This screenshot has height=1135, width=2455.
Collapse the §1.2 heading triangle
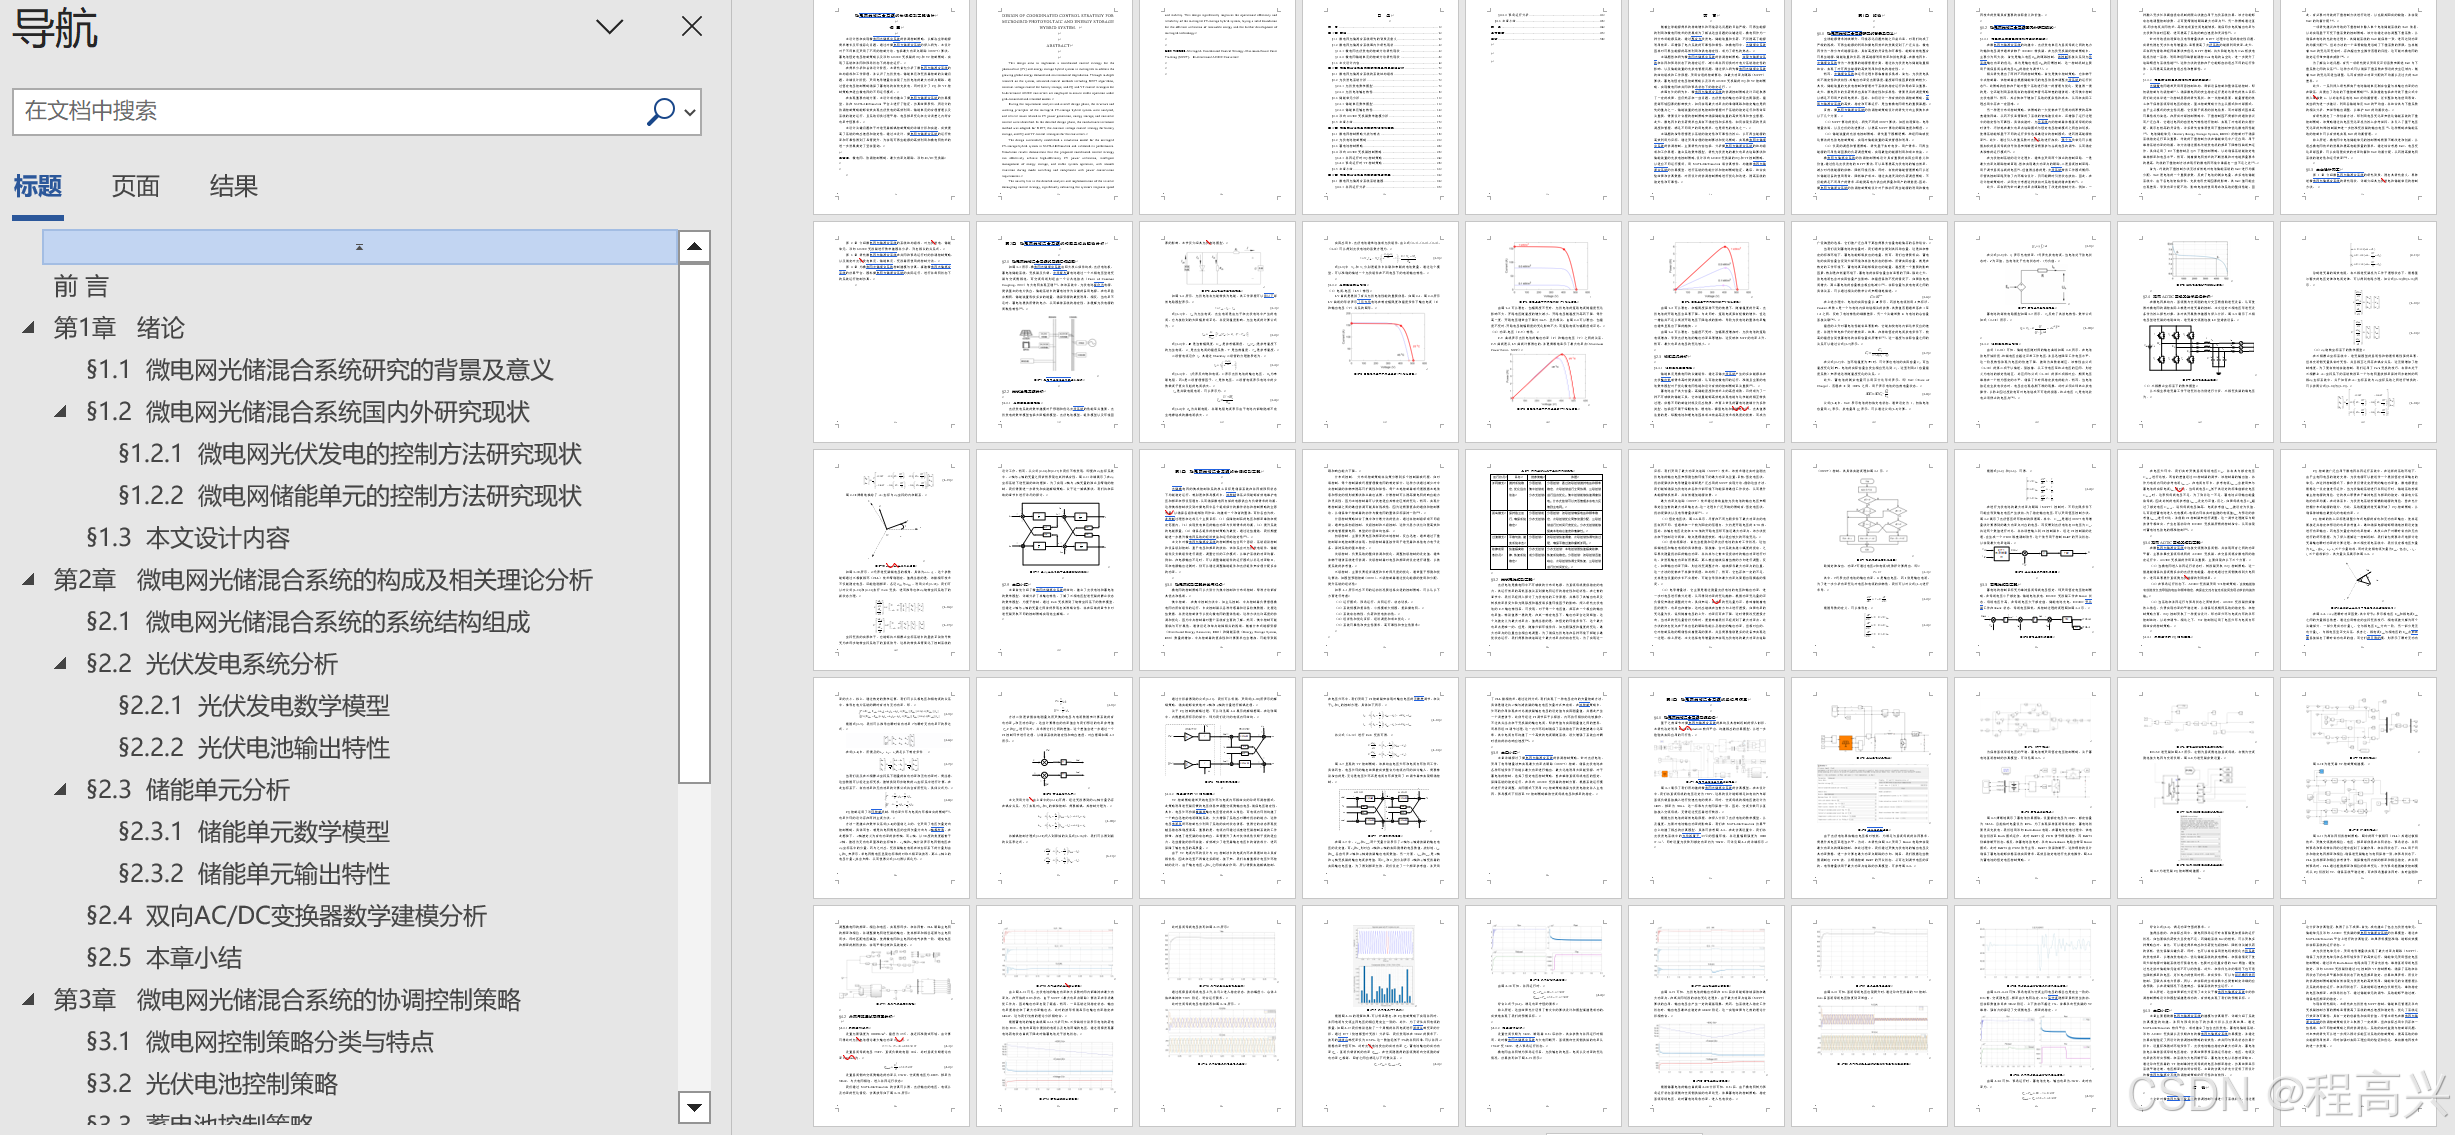(x=61, y=412)
